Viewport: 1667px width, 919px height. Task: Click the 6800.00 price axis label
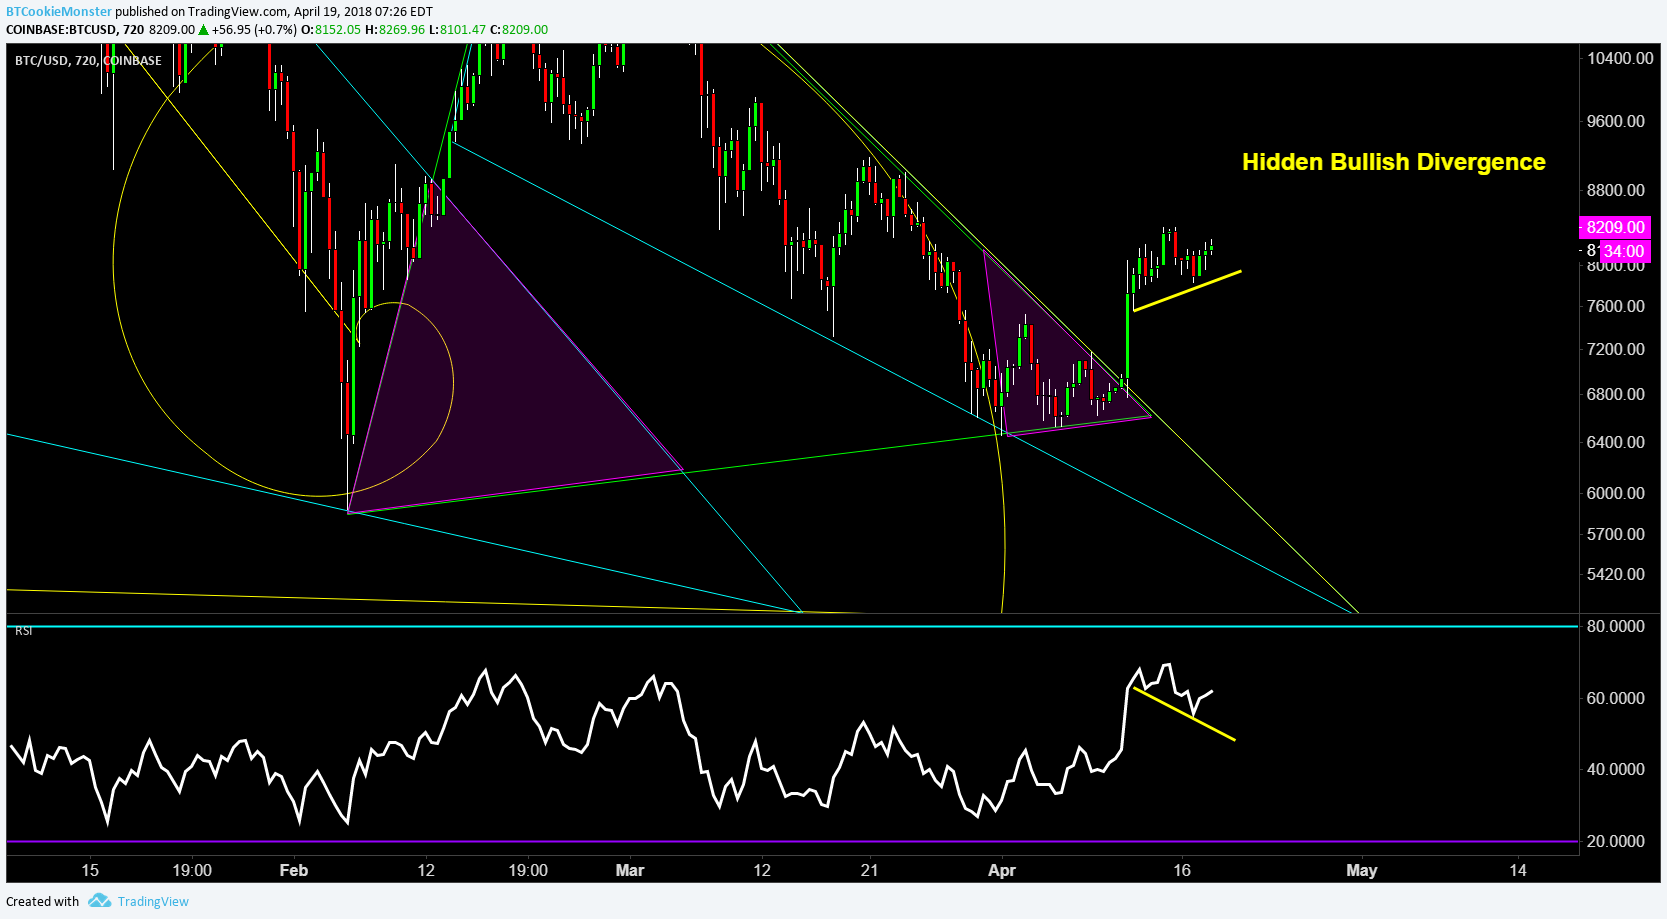click(1616, 394)
